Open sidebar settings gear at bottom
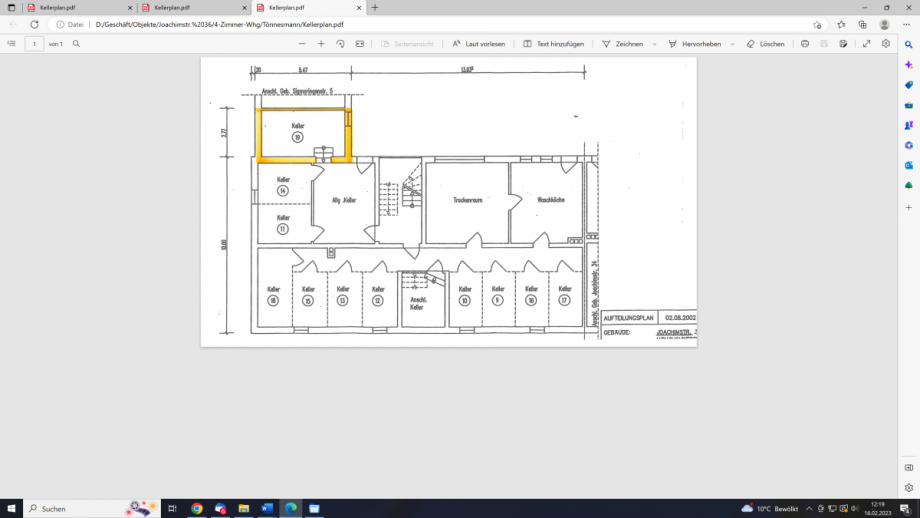 [x=909, y=488]
